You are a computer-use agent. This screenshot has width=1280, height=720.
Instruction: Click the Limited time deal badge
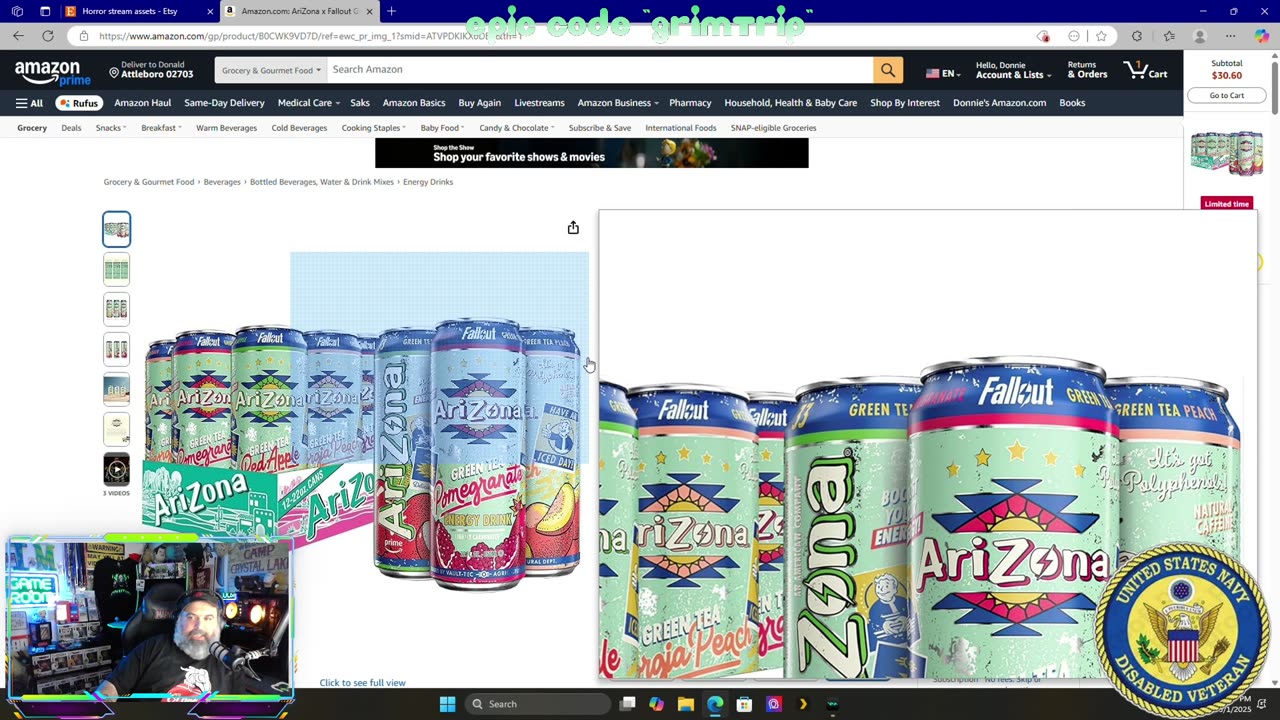pyautogui.click(x=1226, y=204)
